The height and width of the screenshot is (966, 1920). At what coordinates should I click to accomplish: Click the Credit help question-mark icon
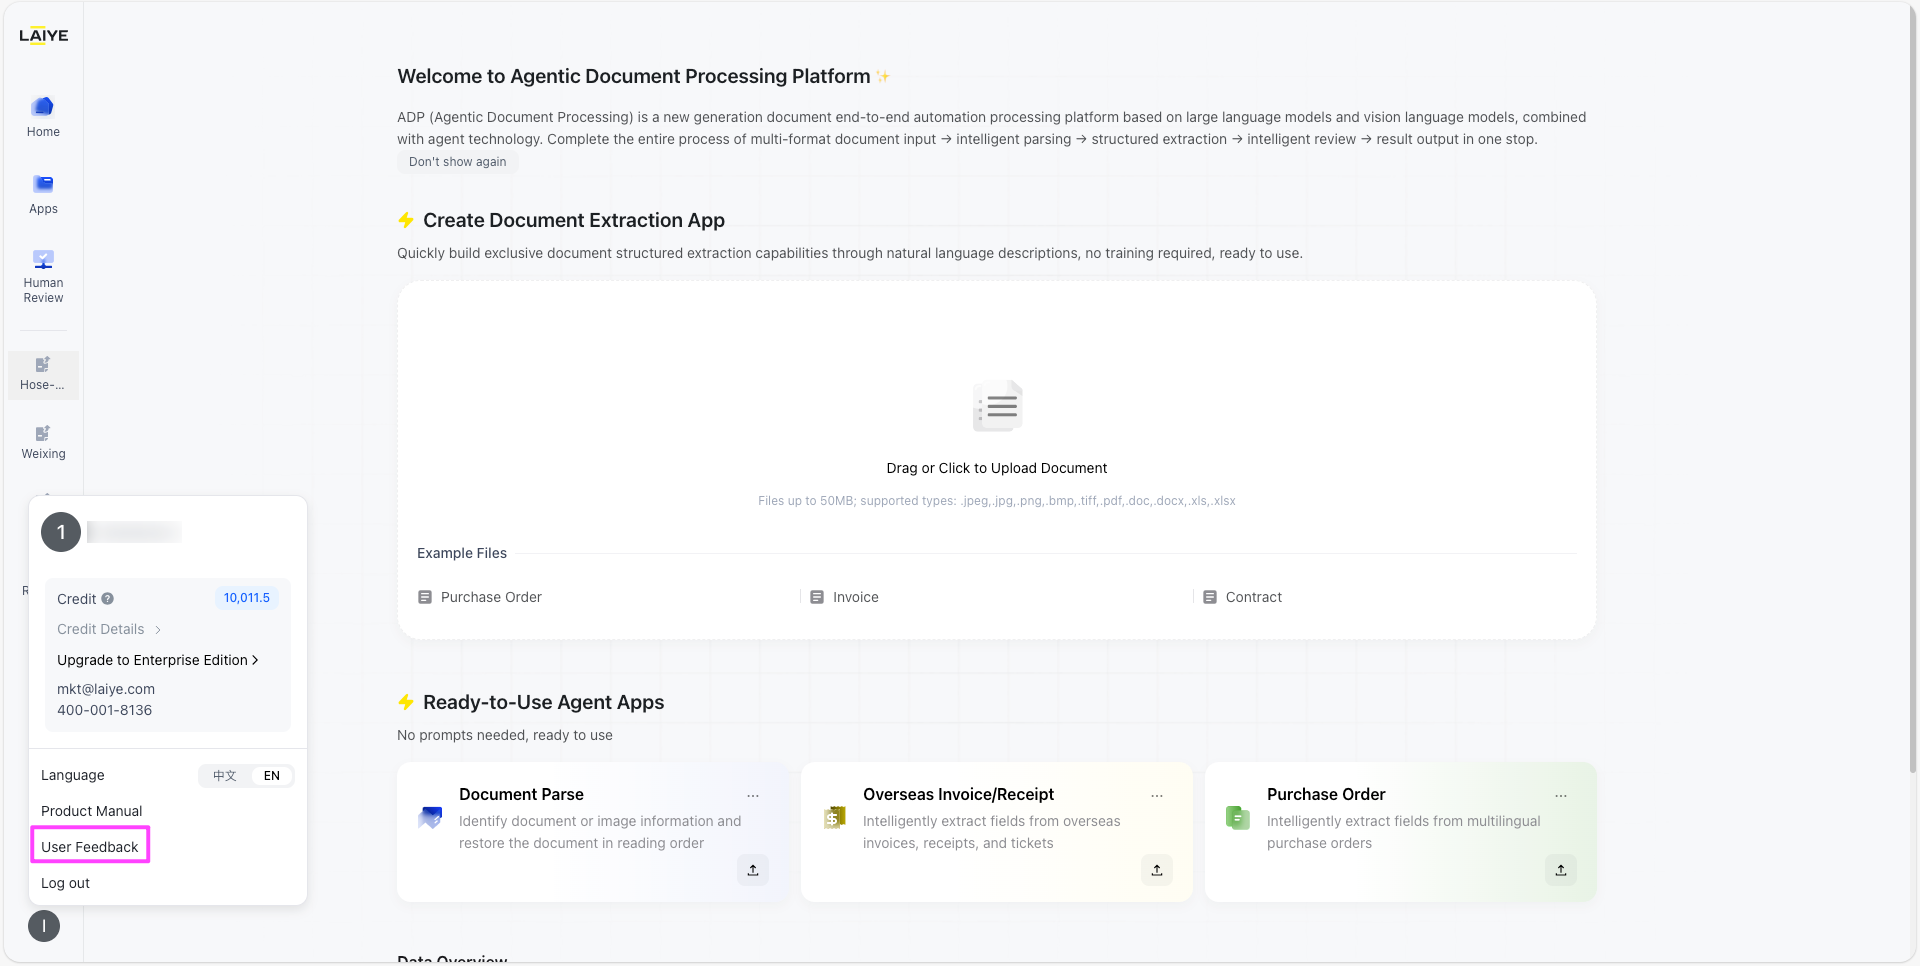point(108,599)
